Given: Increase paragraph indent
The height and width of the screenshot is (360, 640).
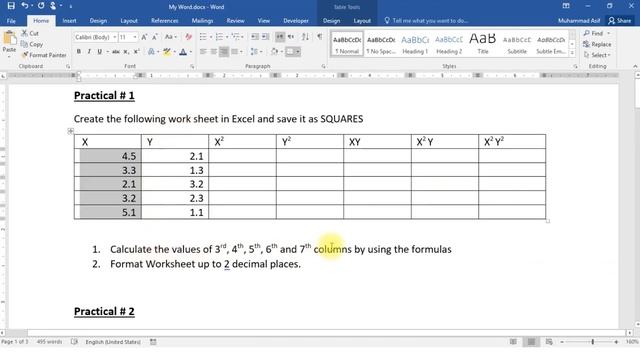Looking at the screenshot, I should click(265, 37).
